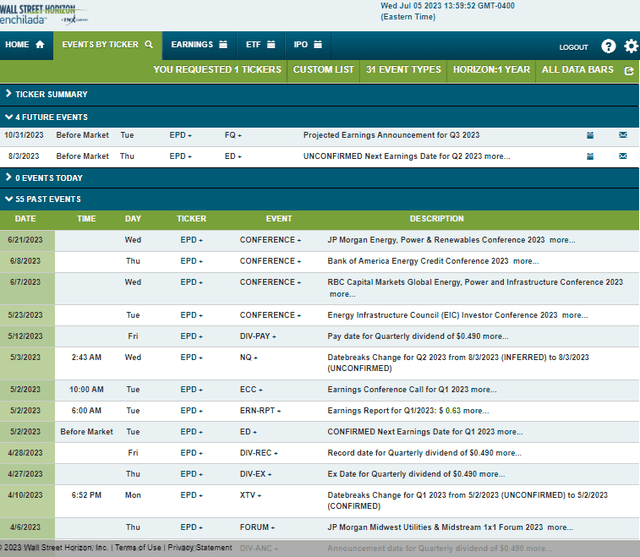Select the Events By Ticker tab
Image resolution: width=640 pixels, height=557 pixels.
point(107,44)
